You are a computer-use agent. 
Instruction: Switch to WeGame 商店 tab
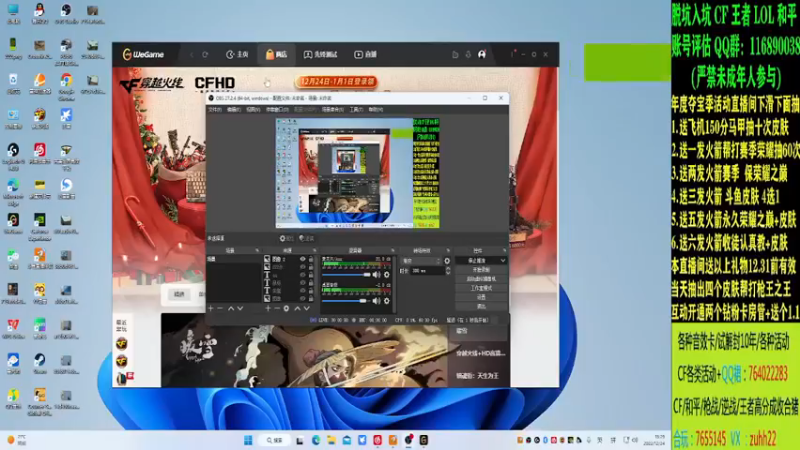277,54
